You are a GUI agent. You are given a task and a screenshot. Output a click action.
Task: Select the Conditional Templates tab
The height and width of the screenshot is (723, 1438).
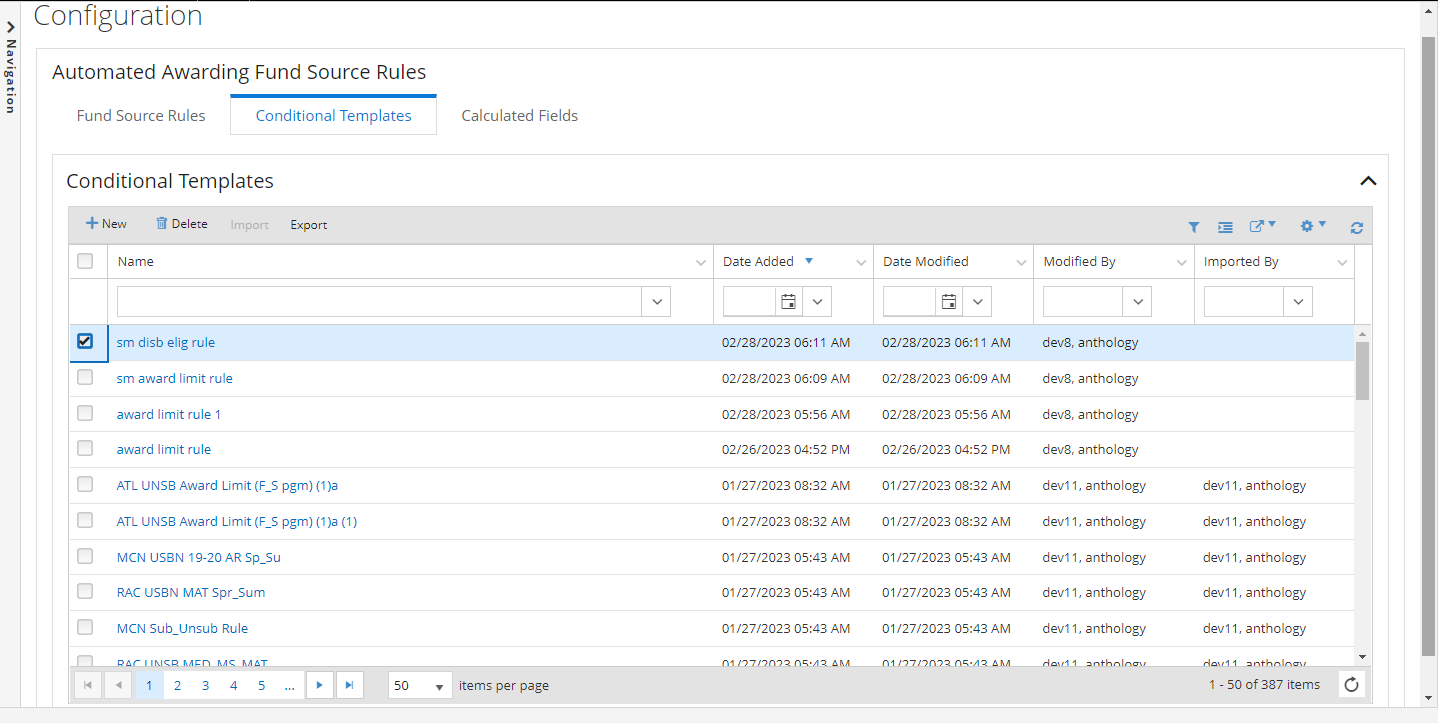[x=333, y=116]
